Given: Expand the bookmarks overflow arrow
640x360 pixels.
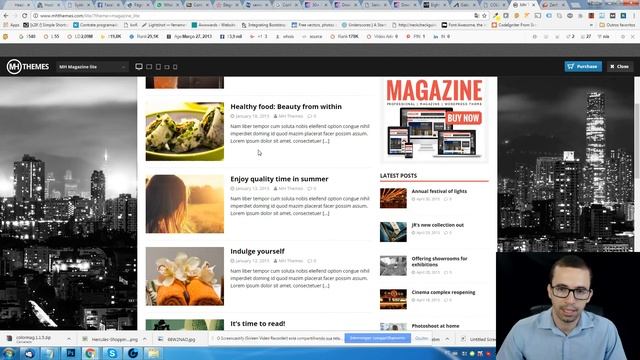Looking at the screenshot, I should [x=591, y=25].
